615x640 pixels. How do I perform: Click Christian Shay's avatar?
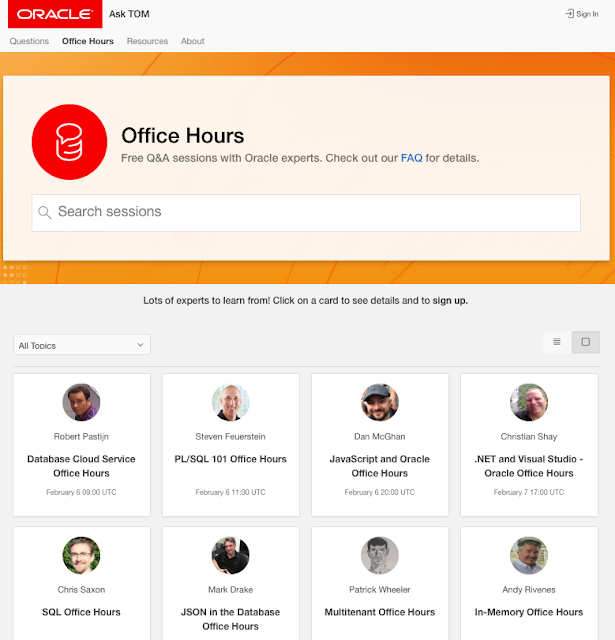click(529, 402)
